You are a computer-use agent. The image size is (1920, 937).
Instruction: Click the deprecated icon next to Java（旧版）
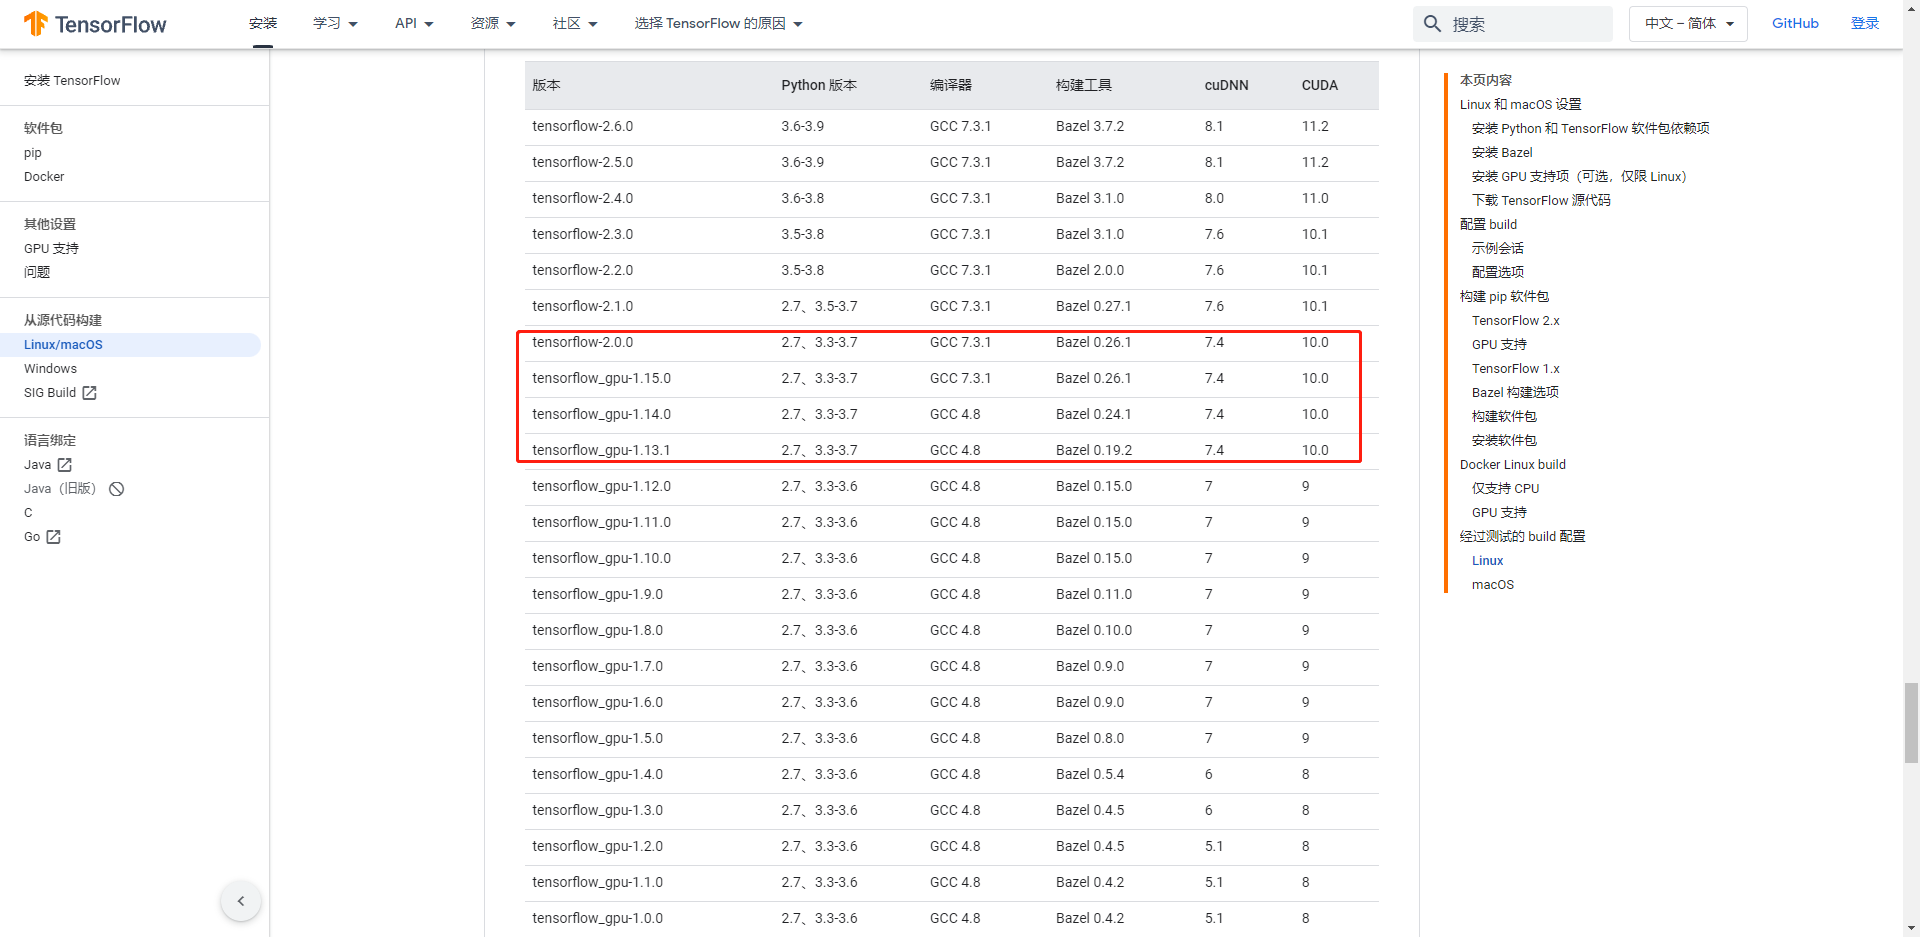click(117, 489)
